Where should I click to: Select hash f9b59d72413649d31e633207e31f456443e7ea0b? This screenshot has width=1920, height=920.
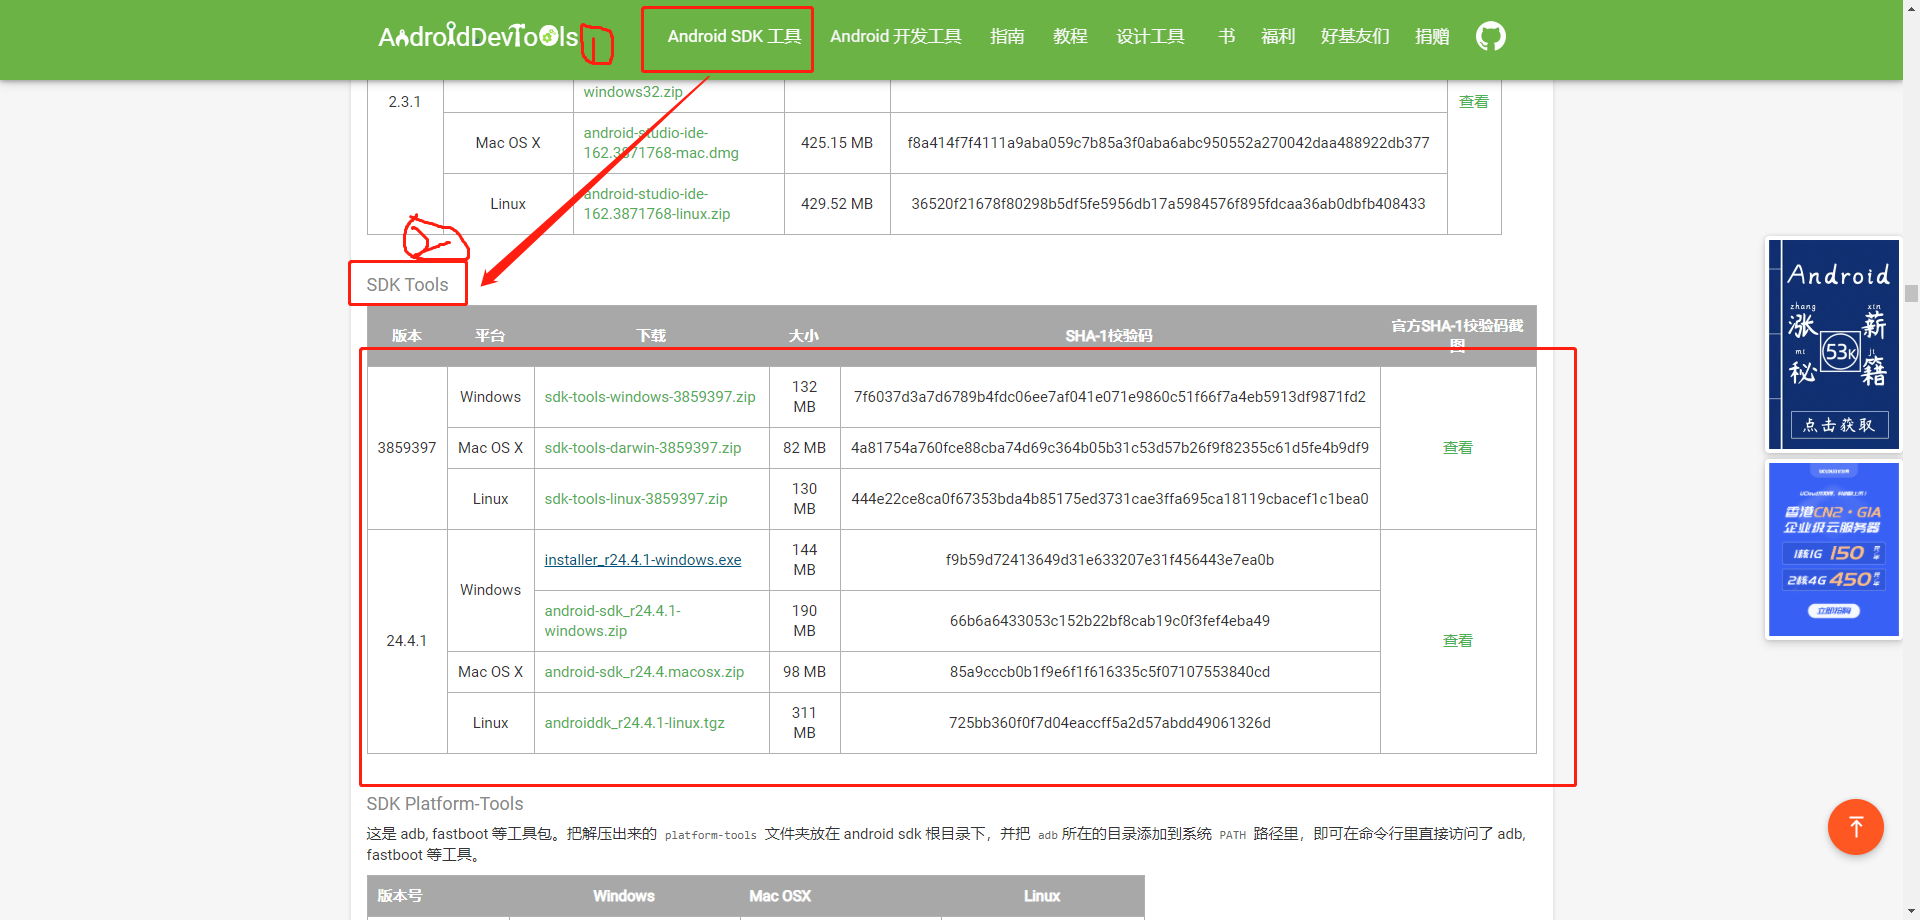[1110, 560]
